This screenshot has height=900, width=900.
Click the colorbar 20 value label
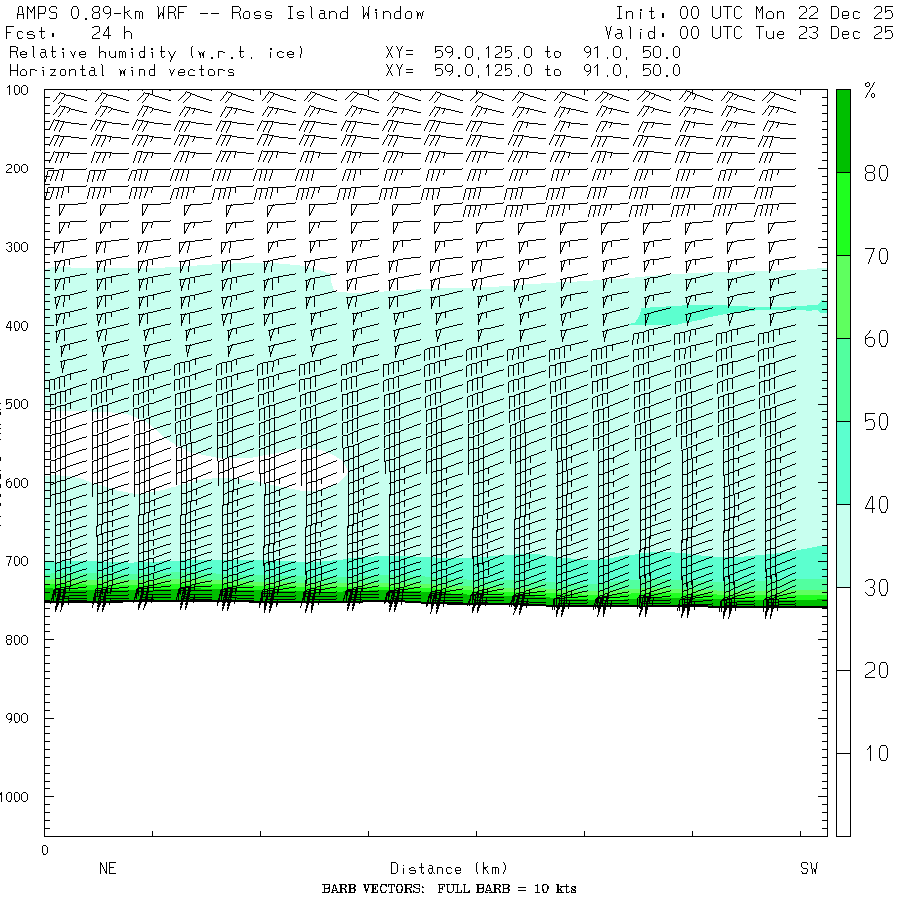tap(876, 670)
